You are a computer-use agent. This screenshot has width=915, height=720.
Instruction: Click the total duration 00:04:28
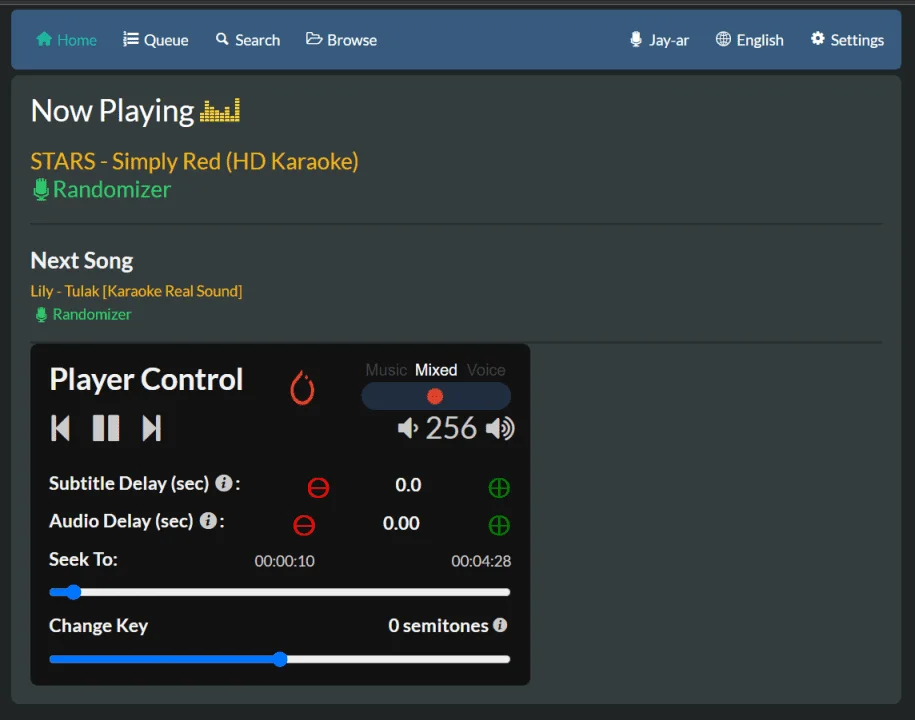(481, 561)
